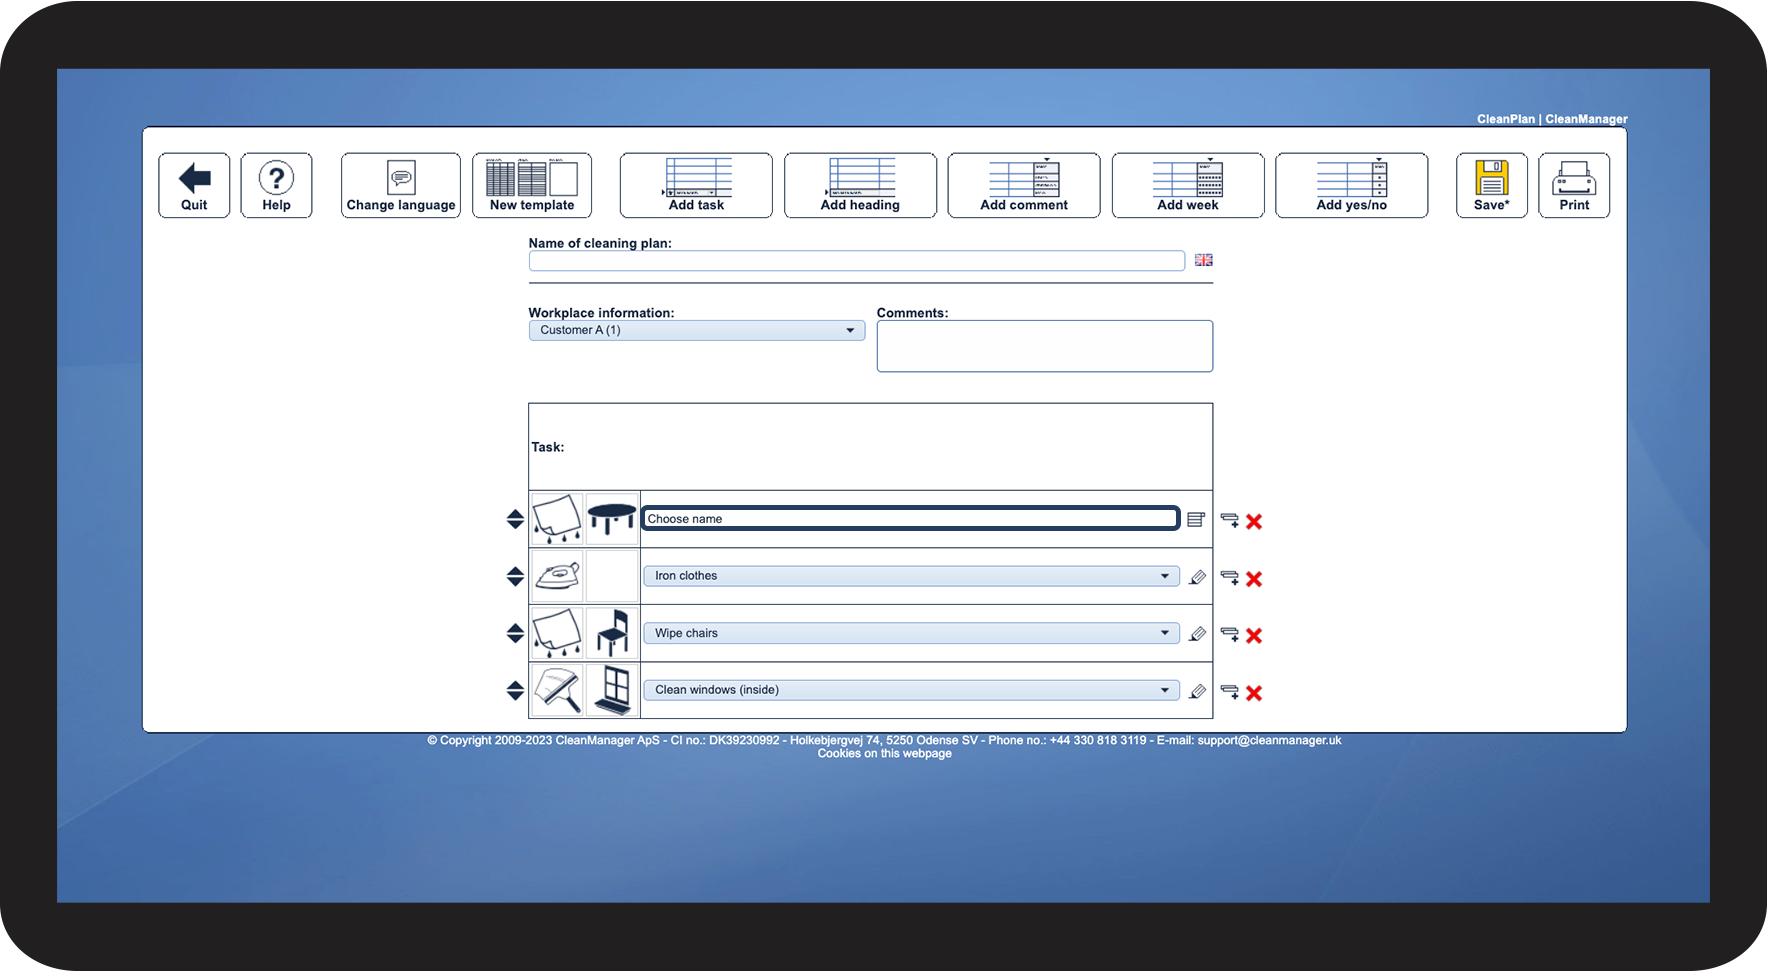Click empty second icon cell in Iron clothes row

[x=612, y=576]
